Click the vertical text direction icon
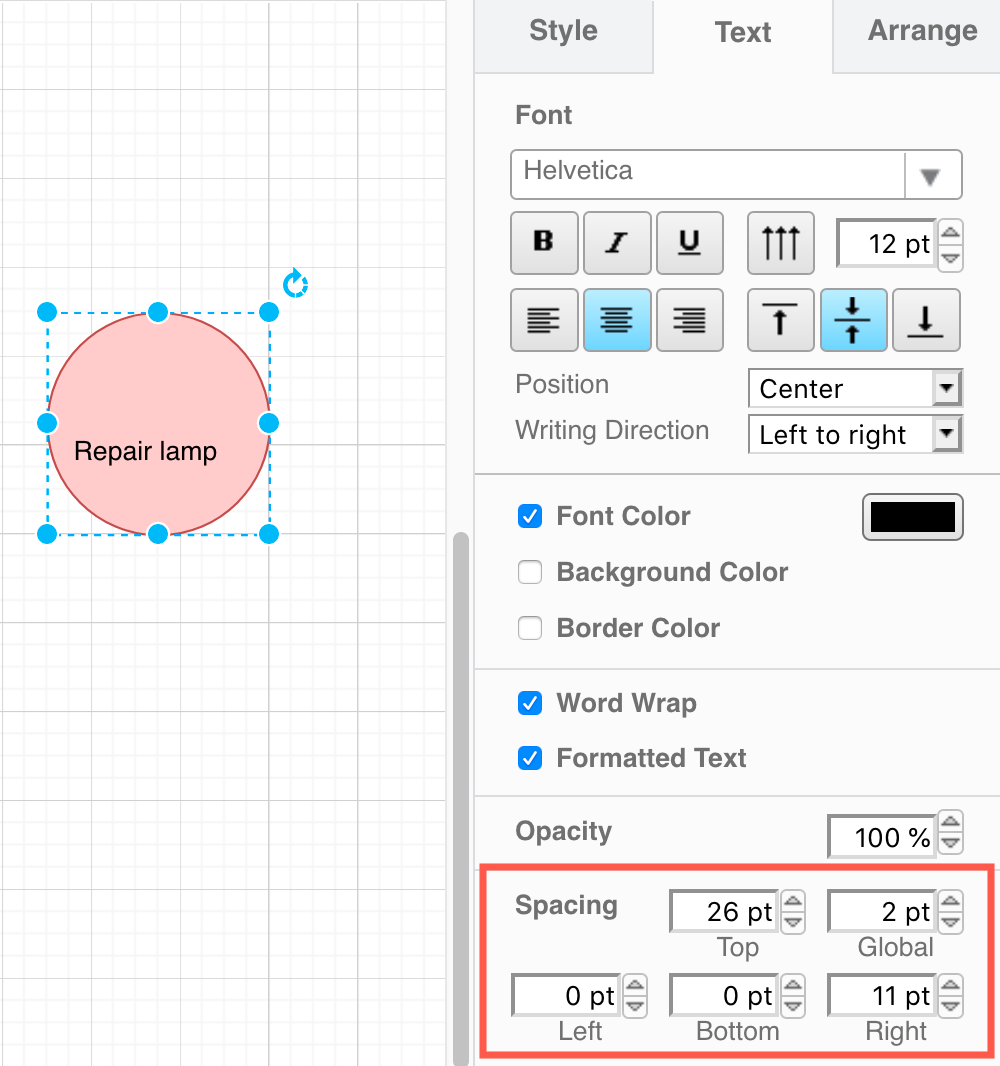The height and width of the screenshot is (1066, 1000). (x=780, y=242)
